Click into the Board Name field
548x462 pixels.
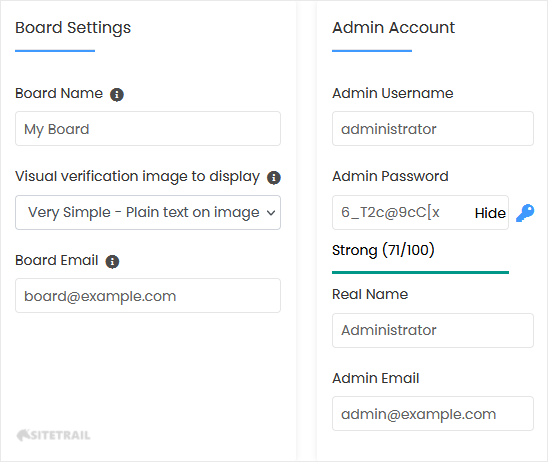pos(148,129)
